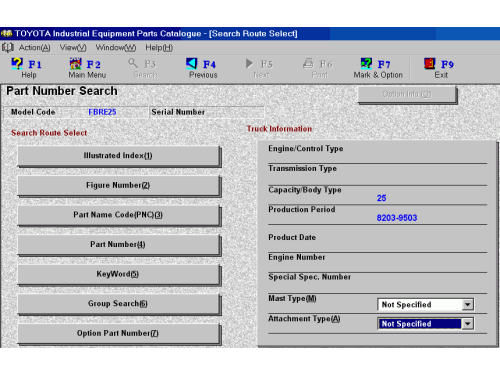
Task: Click highlighted Attachment Type Not Specified field
Action: coord(420,324)
